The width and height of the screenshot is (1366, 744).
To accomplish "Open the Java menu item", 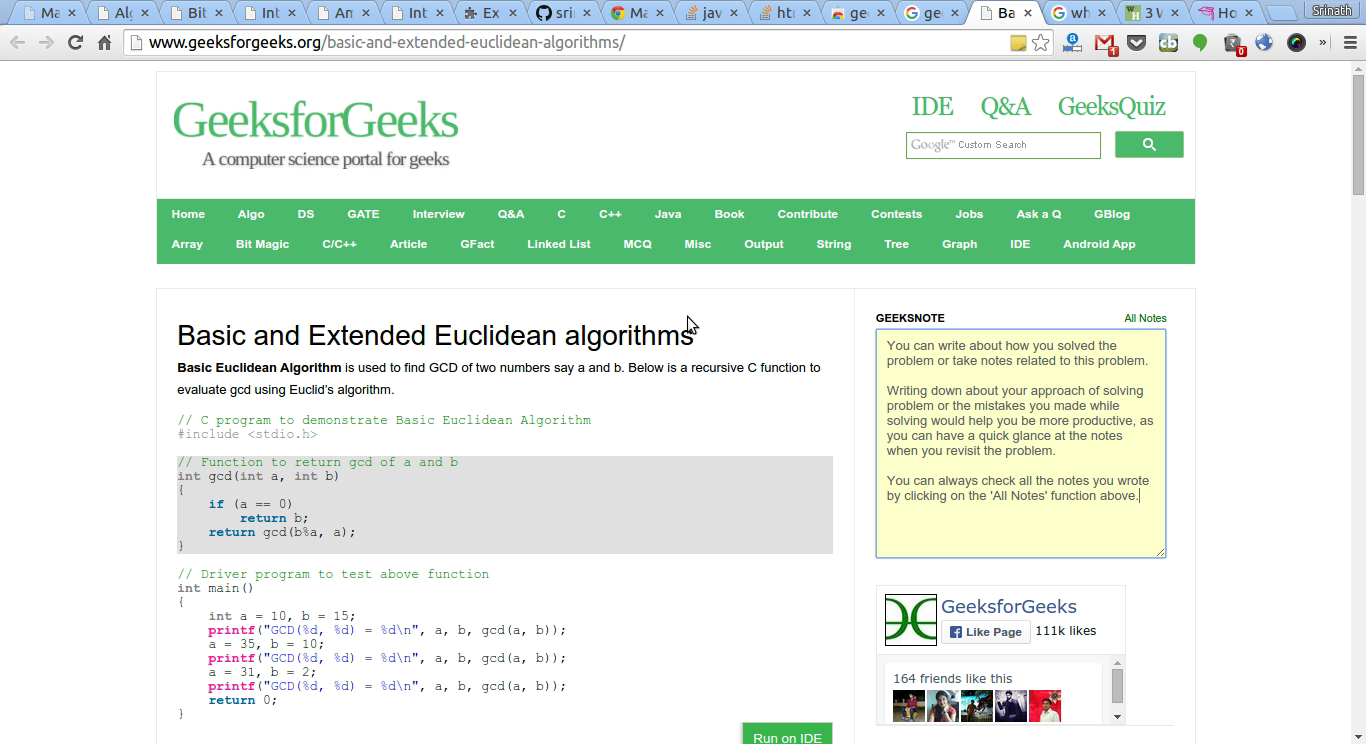I will (668, 214).
